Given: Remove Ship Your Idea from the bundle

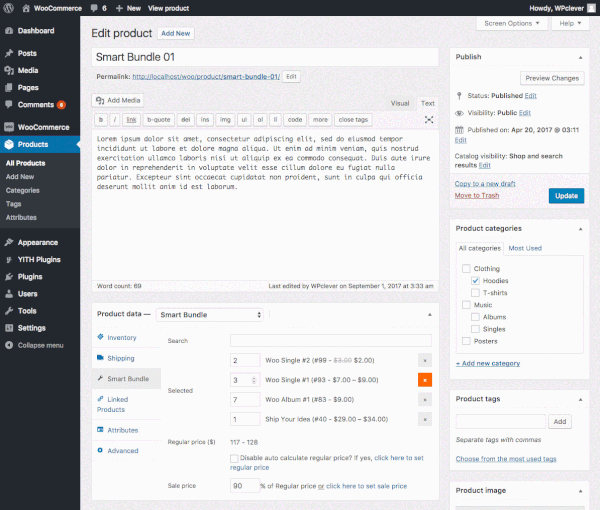Looking at the screenshot, I should point(425,419).
